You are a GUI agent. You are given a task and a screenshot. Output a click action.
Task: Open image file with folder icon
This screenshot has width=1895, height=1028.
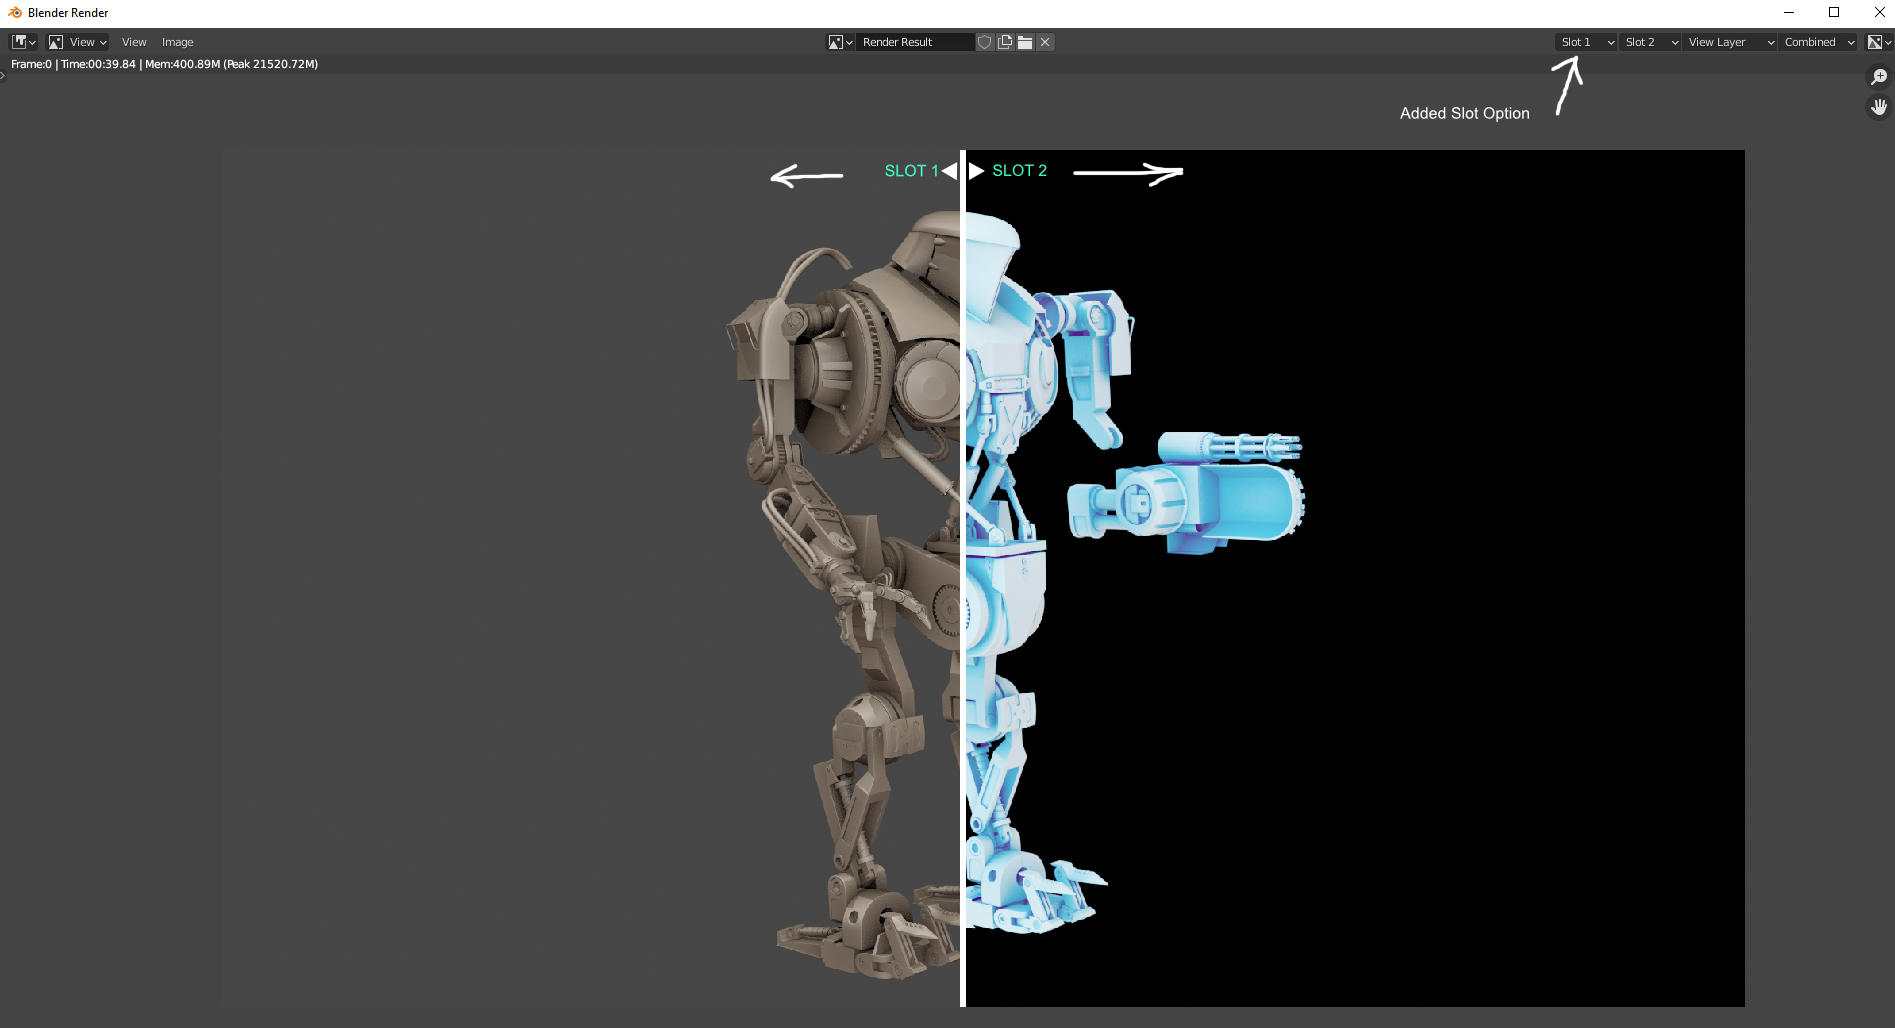(1025, 42)
